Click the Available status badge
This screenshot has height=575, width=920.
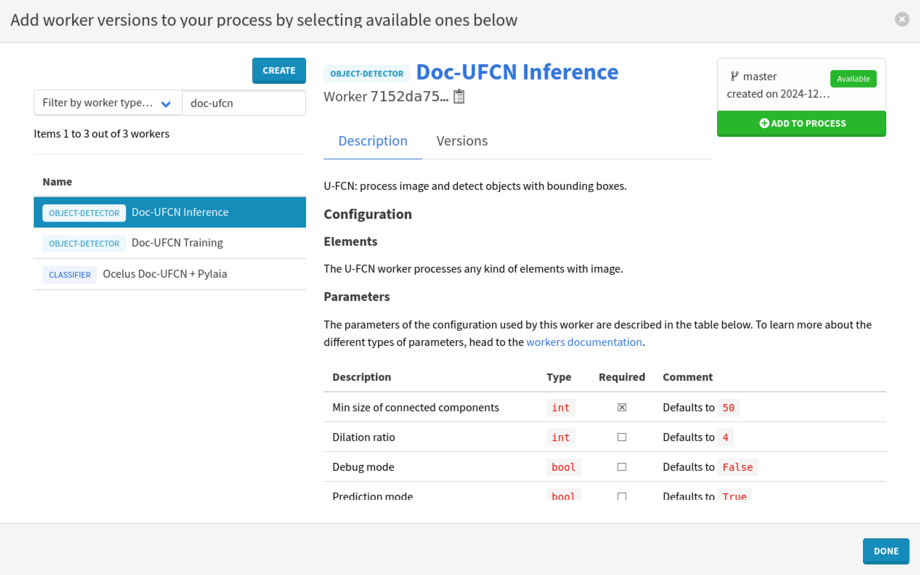pos(852,79)
